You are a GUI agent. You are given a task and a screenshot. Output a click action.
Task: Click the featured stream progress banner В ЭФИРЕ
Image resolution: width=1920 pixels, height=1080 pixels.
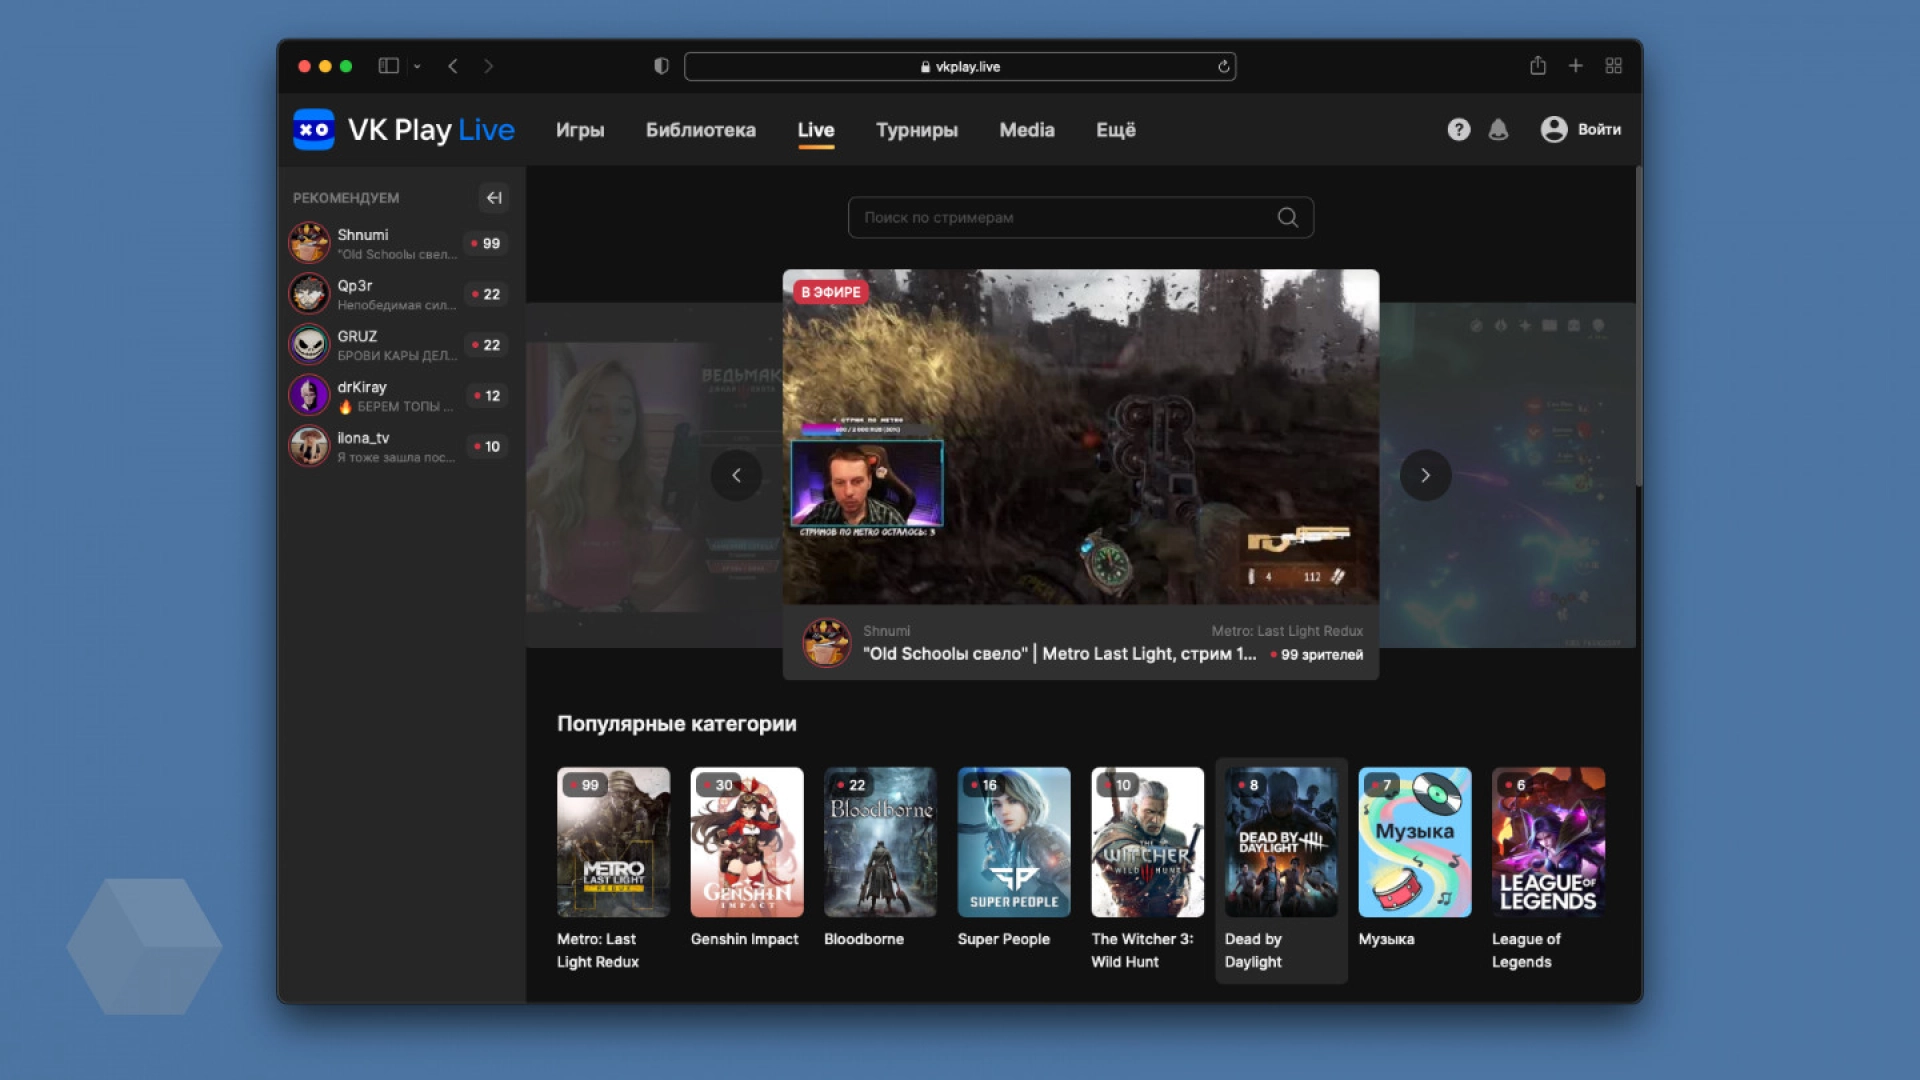[x=830, y=292]
